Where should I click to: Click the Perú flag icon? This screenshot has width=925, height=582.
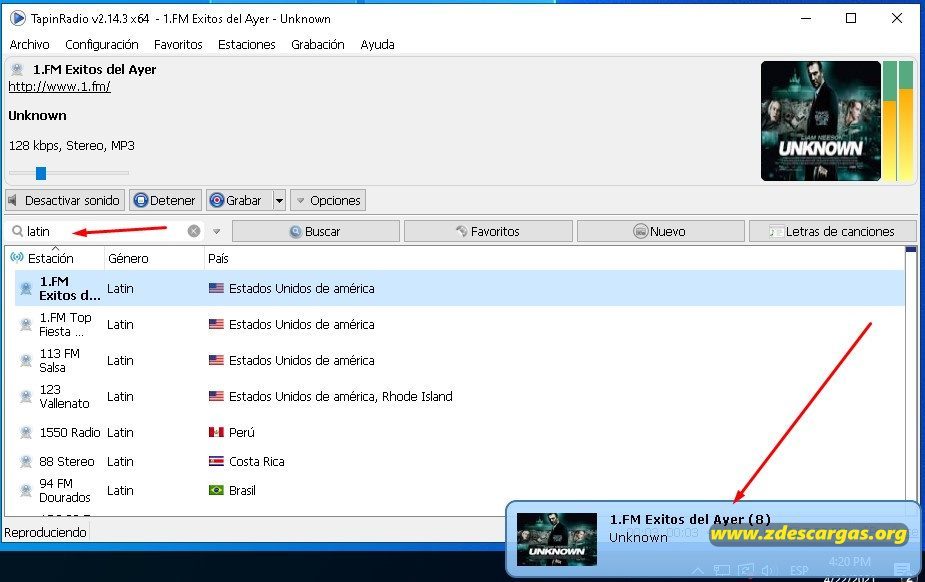[x=217, y=432]
